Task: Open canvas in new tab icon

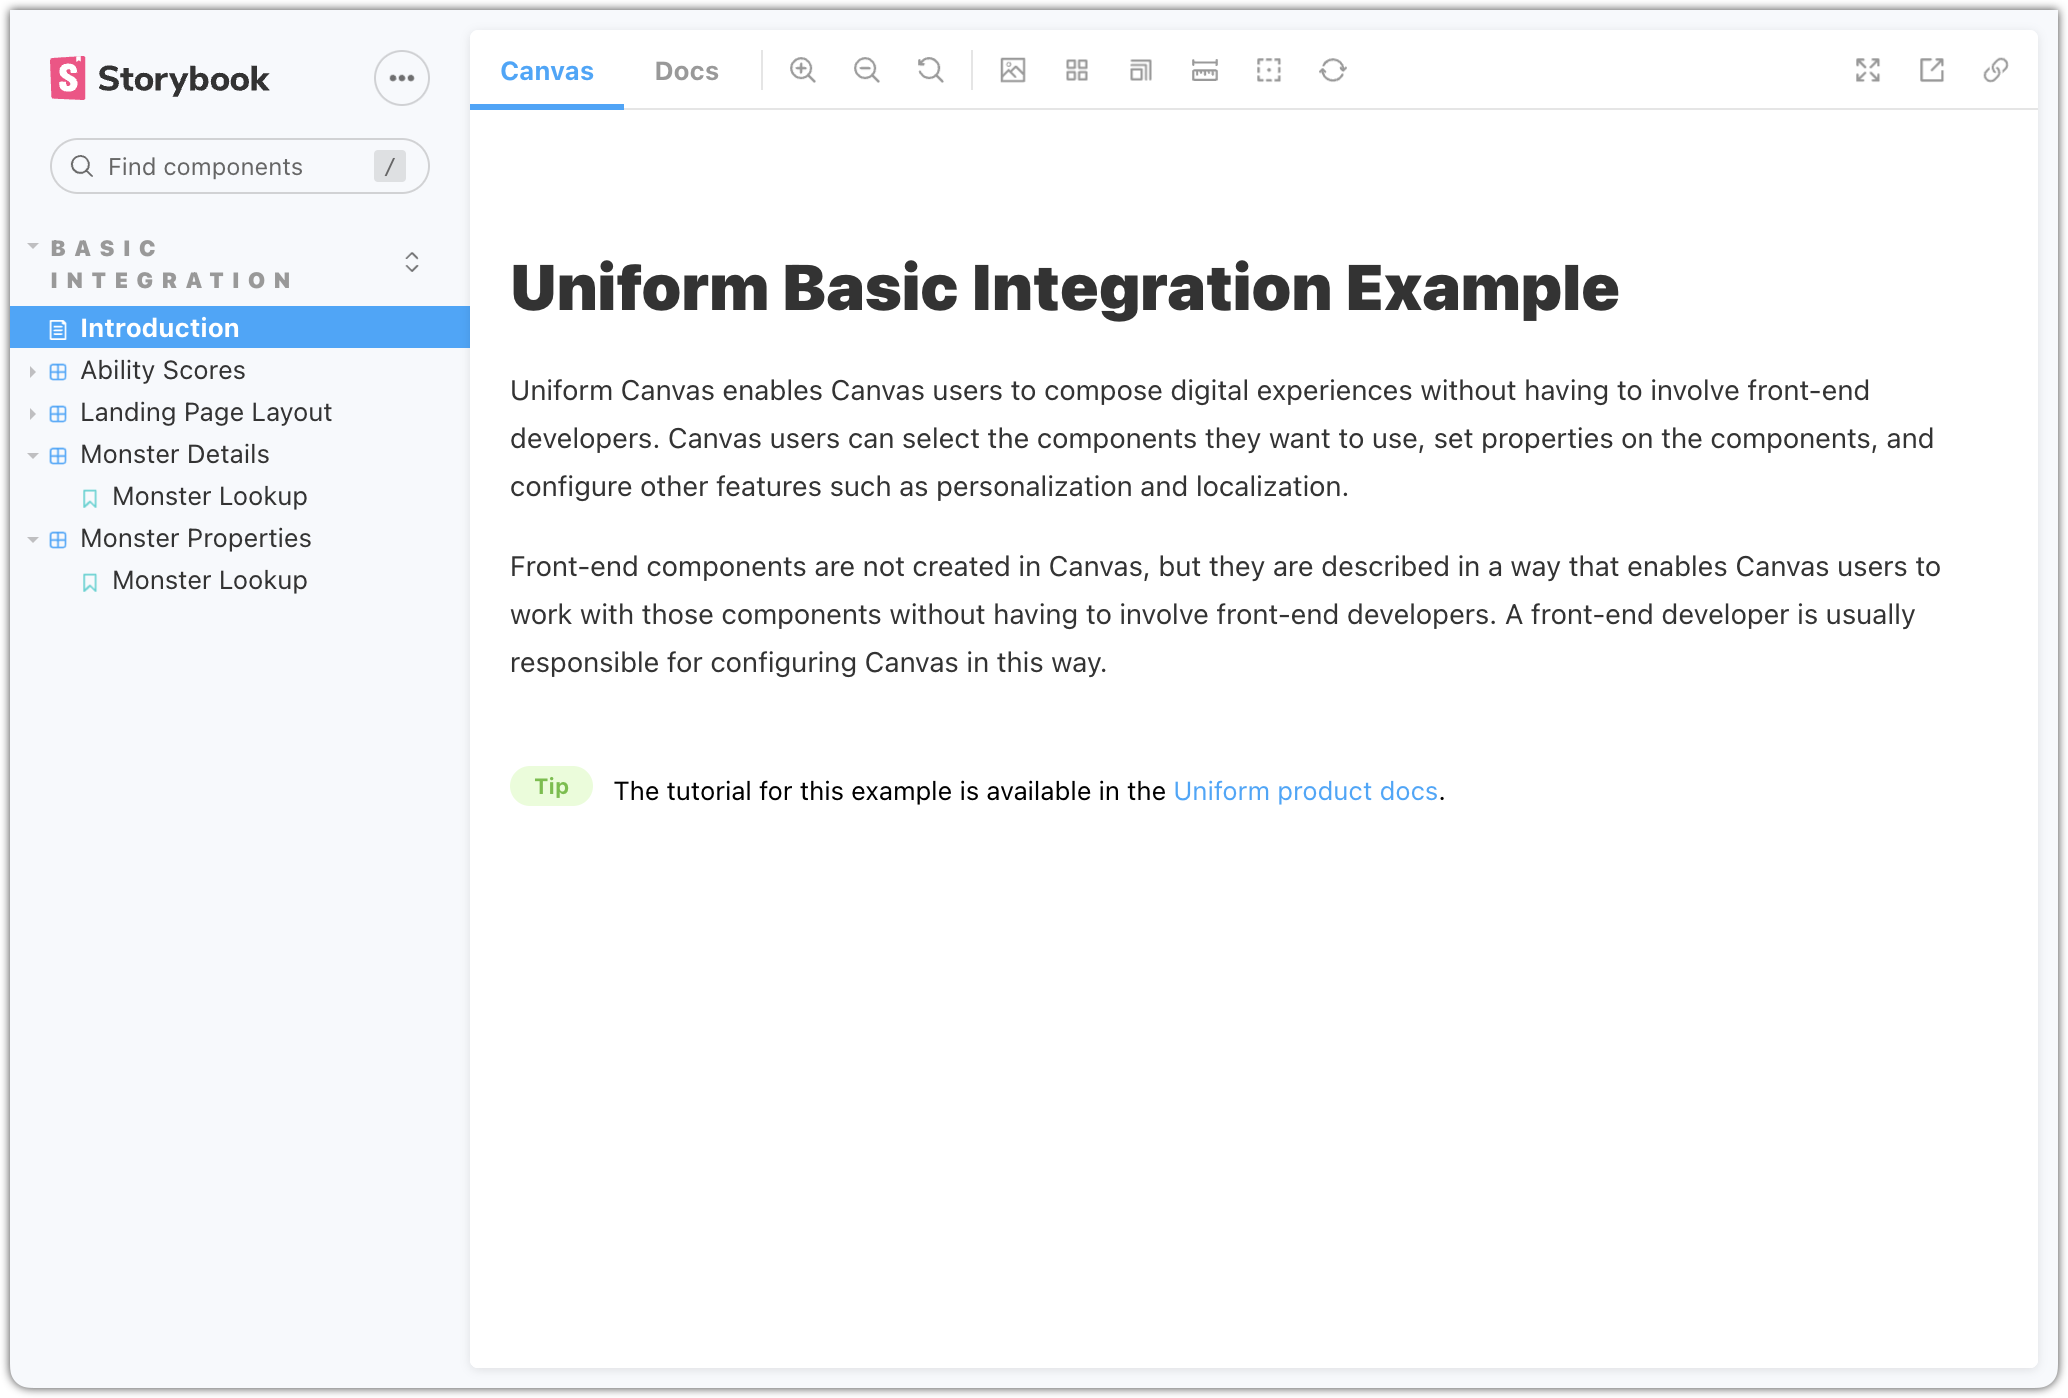Action: coord(1932,70)
